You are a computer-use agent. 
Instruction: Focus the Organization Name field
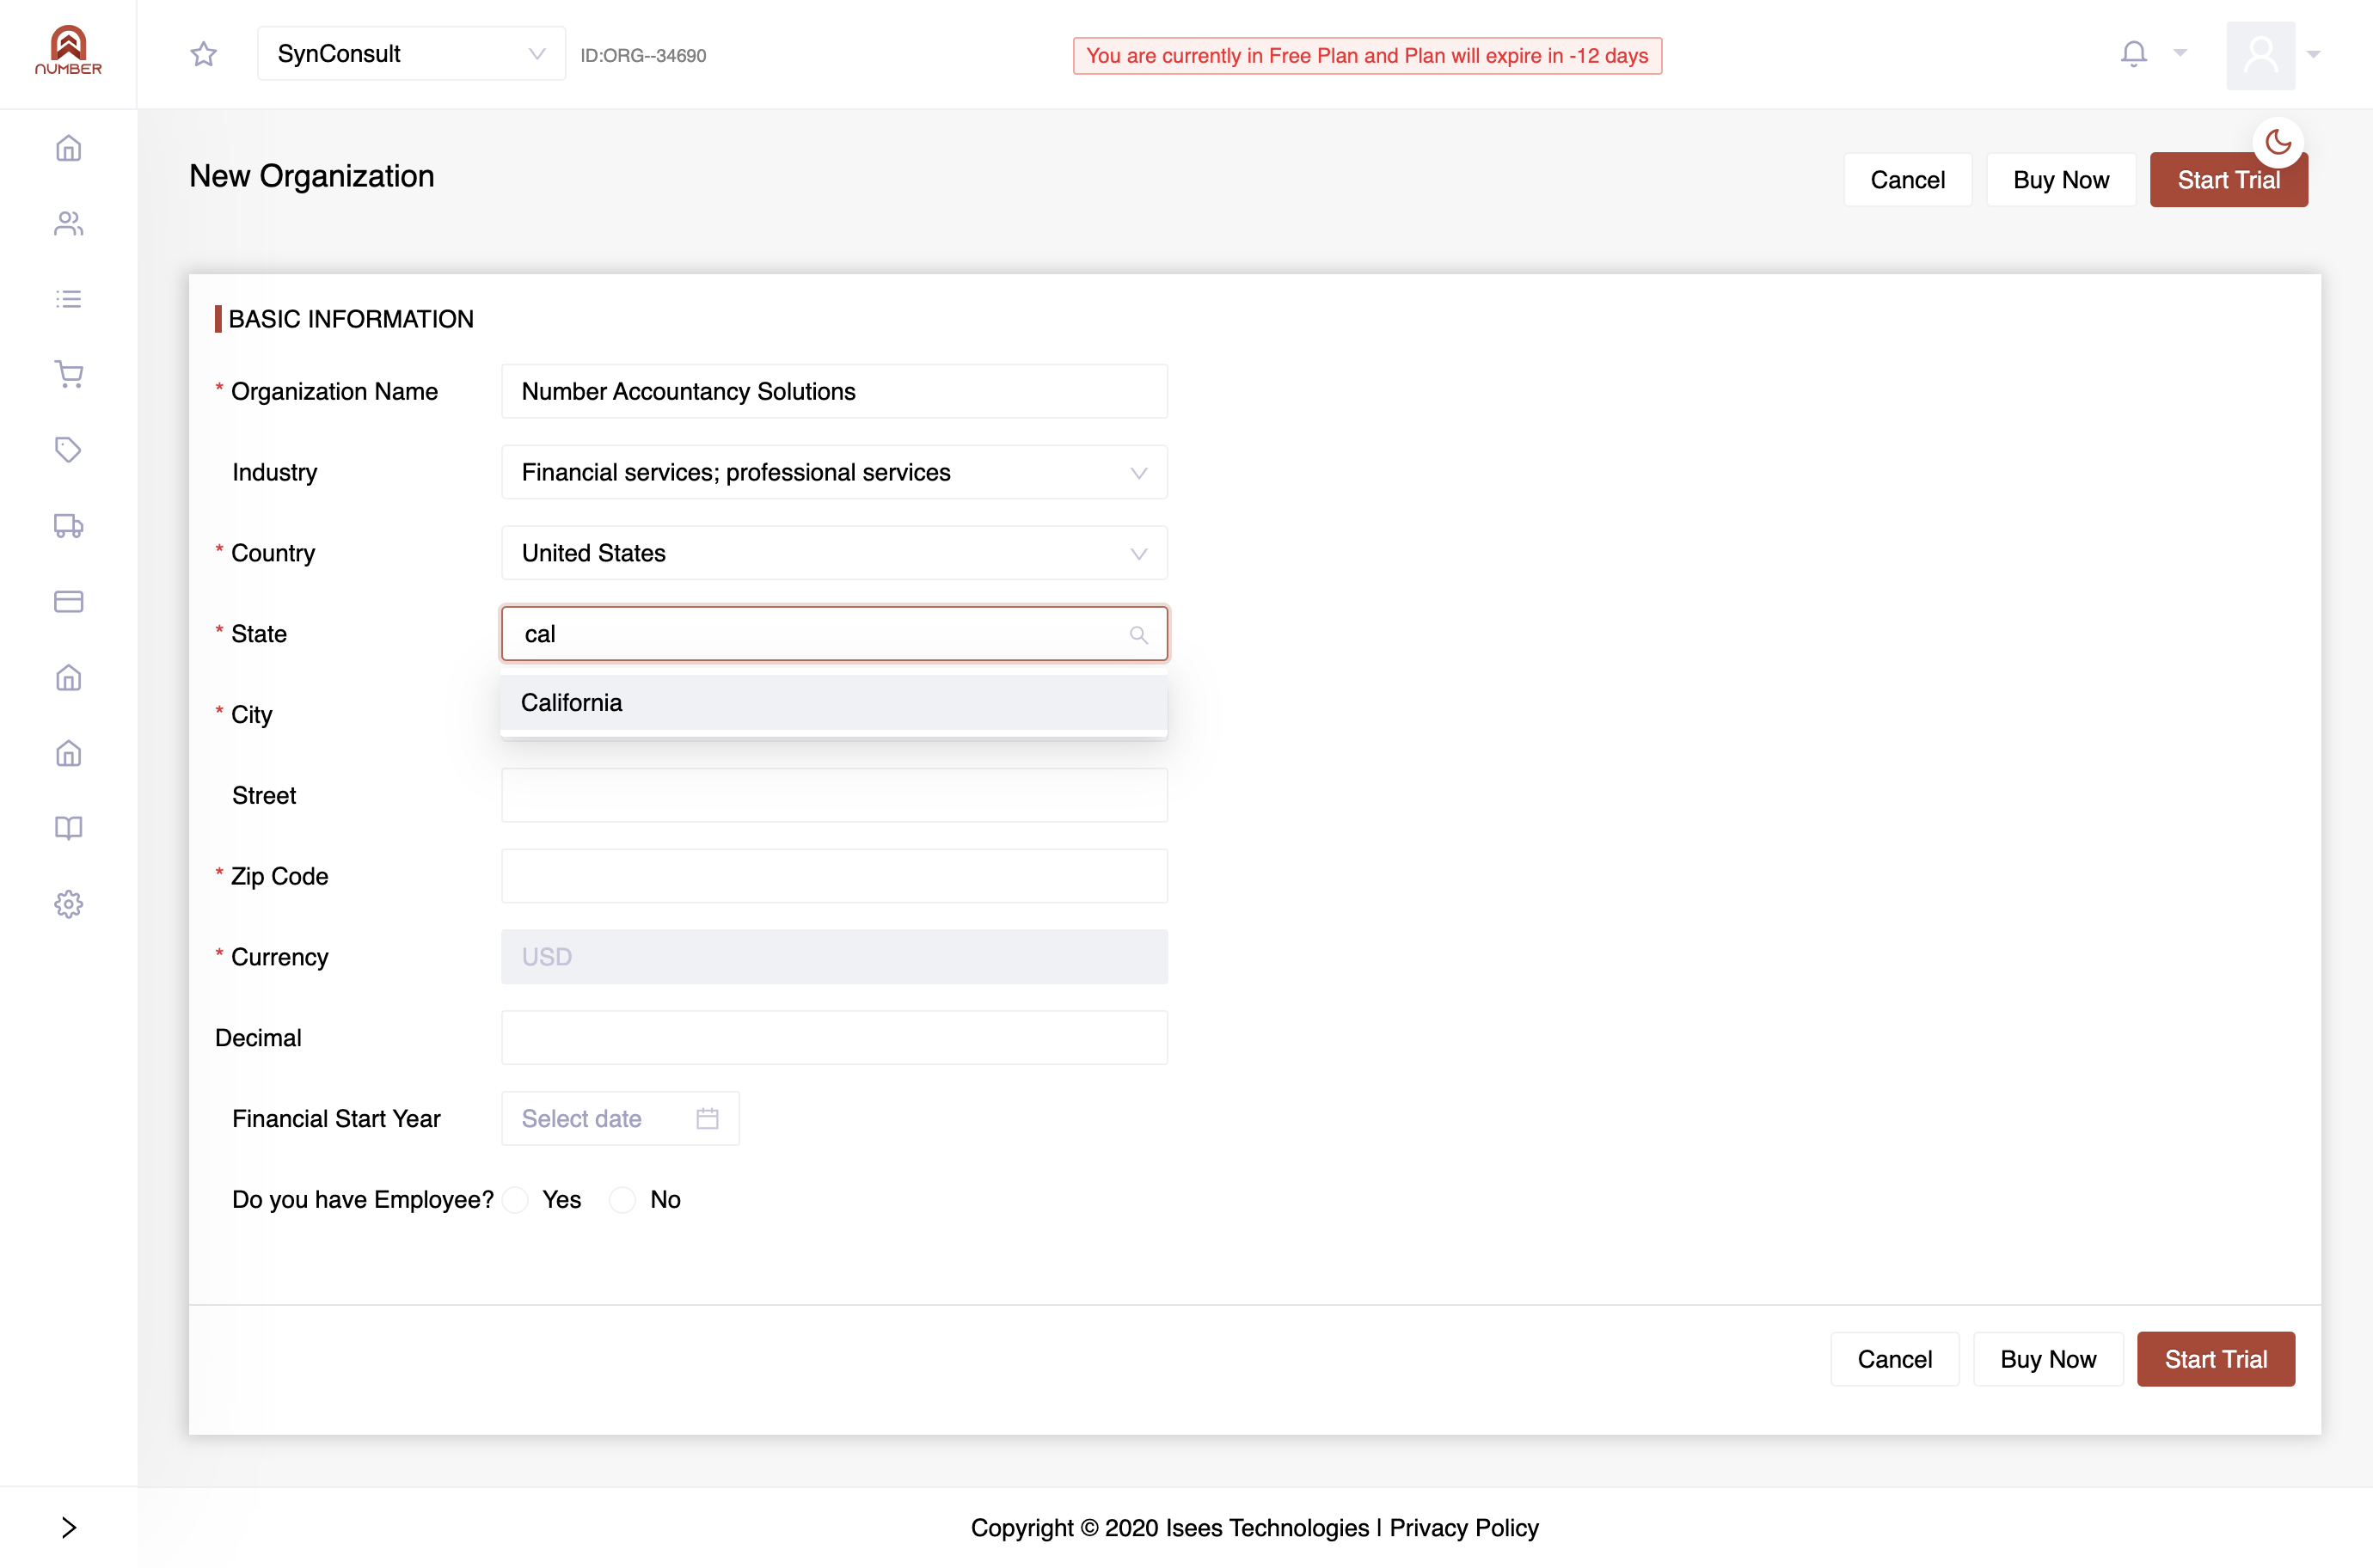click(834, 391)
